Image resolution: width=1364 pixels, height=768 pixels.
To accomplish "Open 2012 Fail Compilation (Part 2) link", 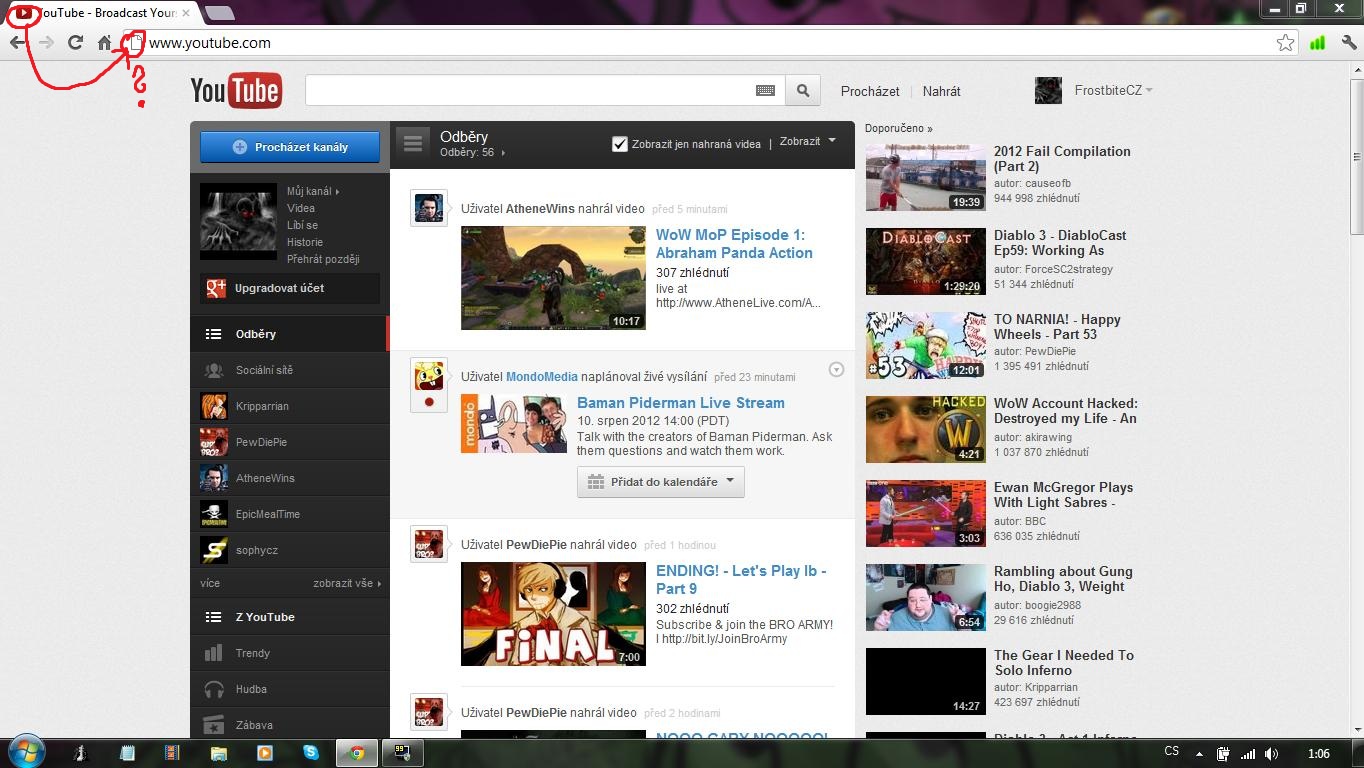I will [1062, 159].
